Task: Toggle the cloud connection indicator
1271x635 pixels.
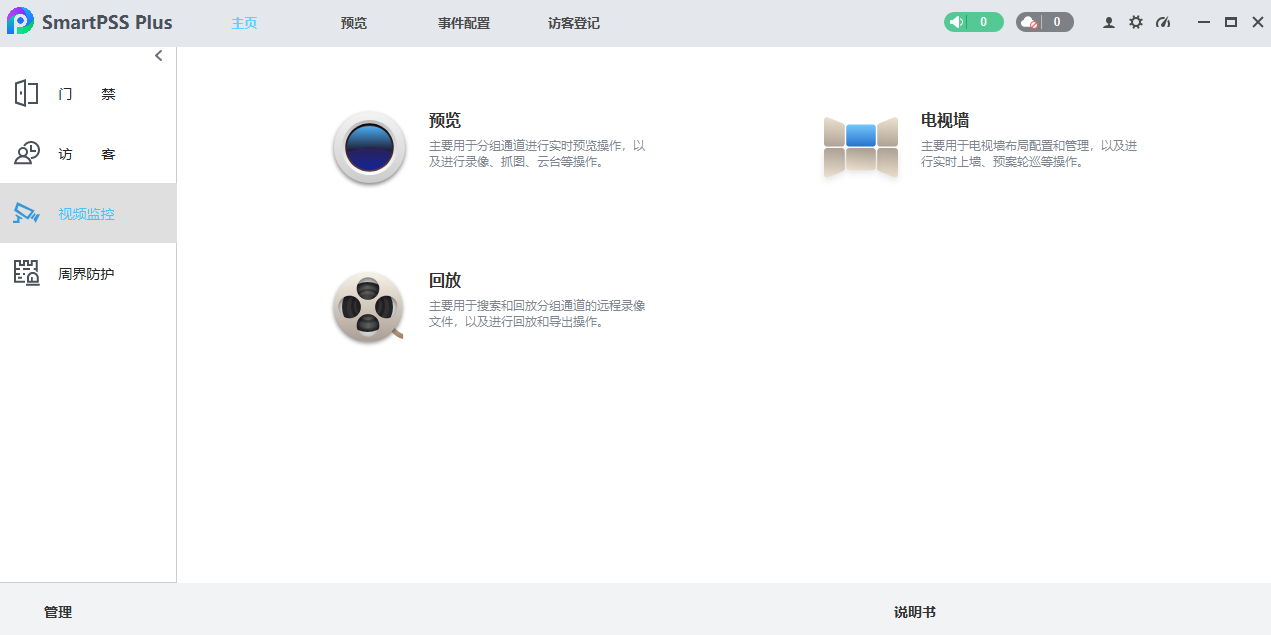Action: coord(1029,21)
